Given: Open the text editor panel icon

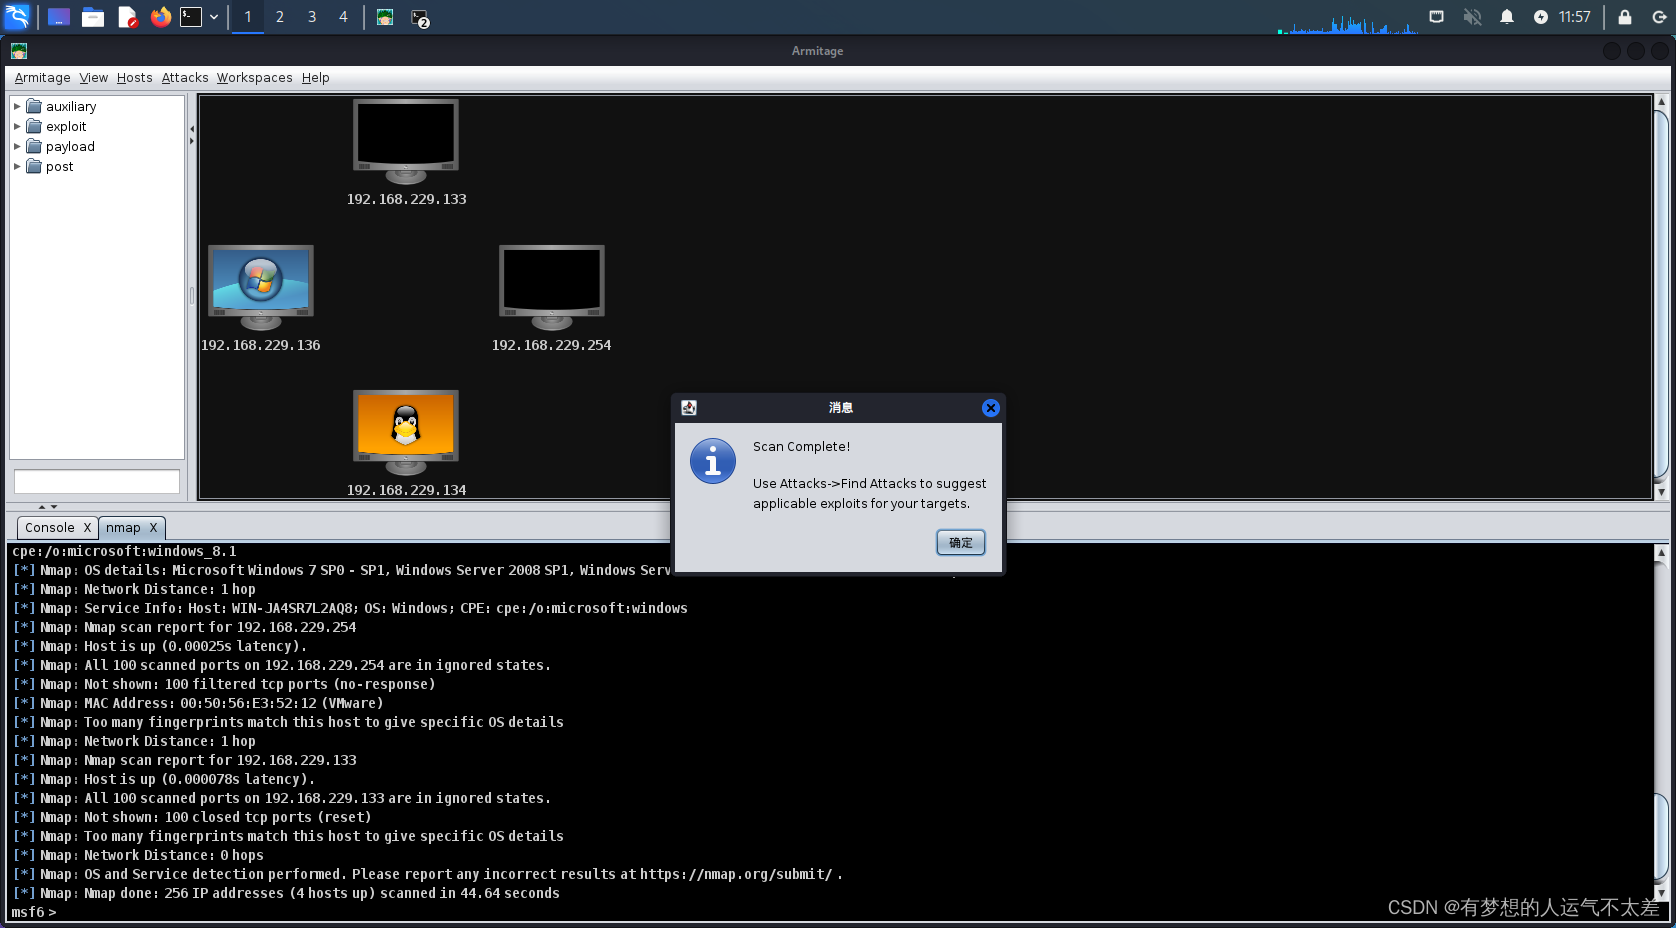Looking at the screenshot, I should tap(127, 17).
